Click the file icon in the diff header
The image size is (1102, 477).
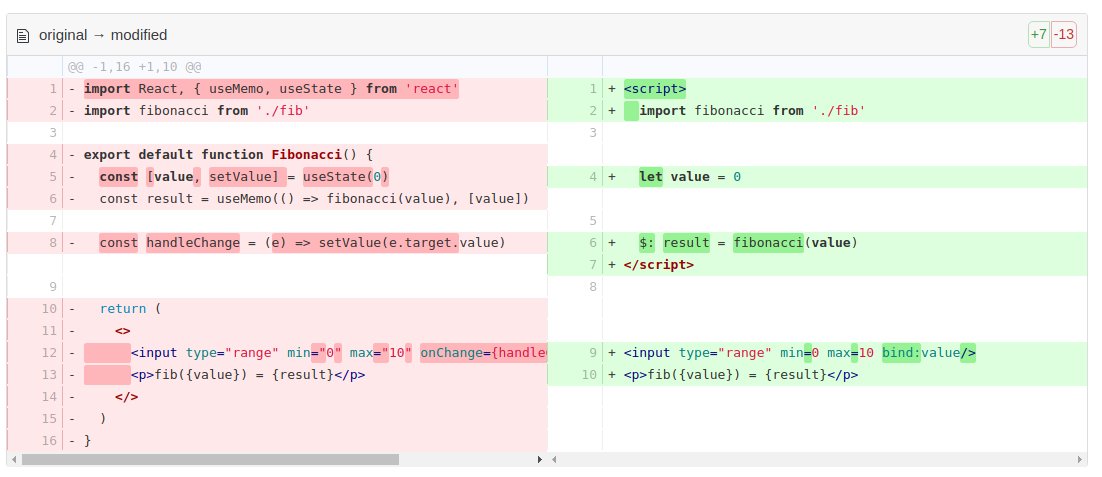(x=23, y=35)
